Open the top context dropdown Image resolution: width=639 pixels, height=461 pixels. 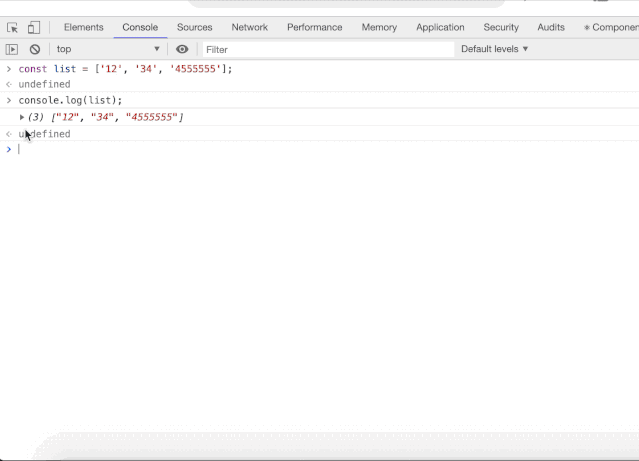108,49
